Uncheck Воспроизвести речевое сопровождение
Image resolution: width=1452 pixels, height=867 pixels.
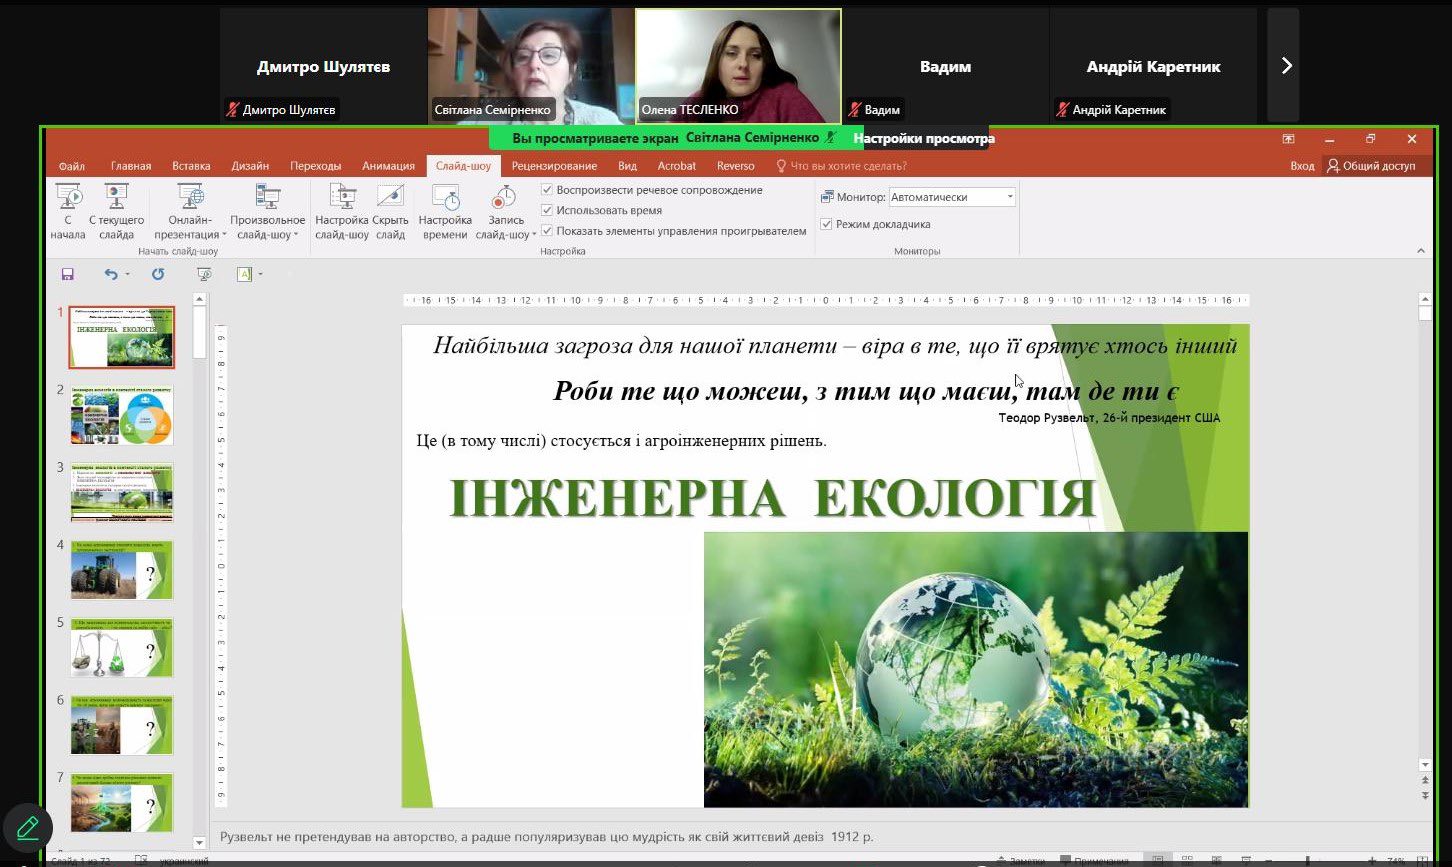(x=547, y=190)
